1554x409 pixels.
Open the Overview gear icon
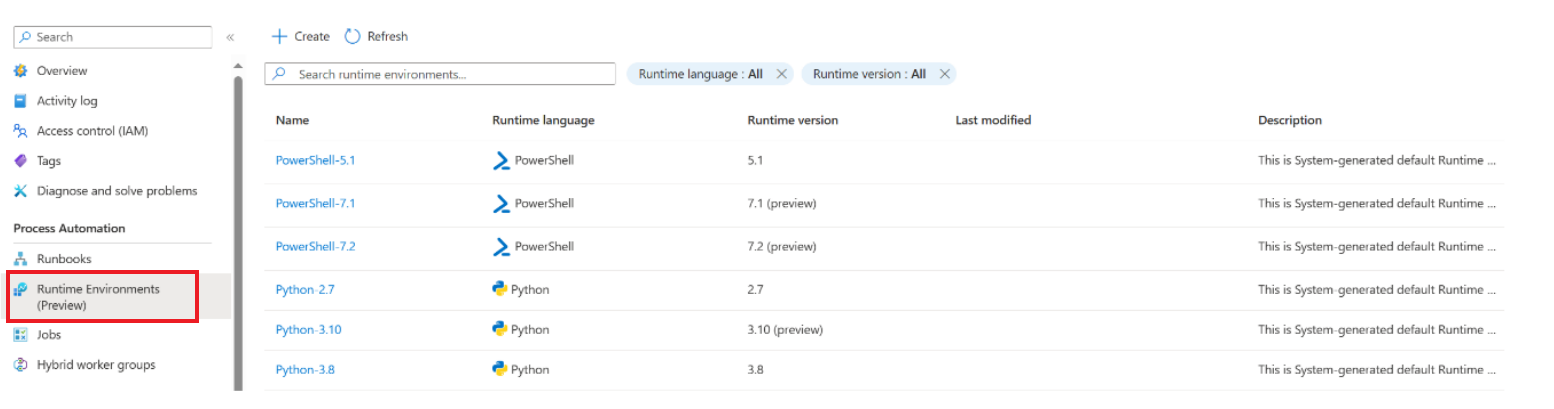click(20, 71)
